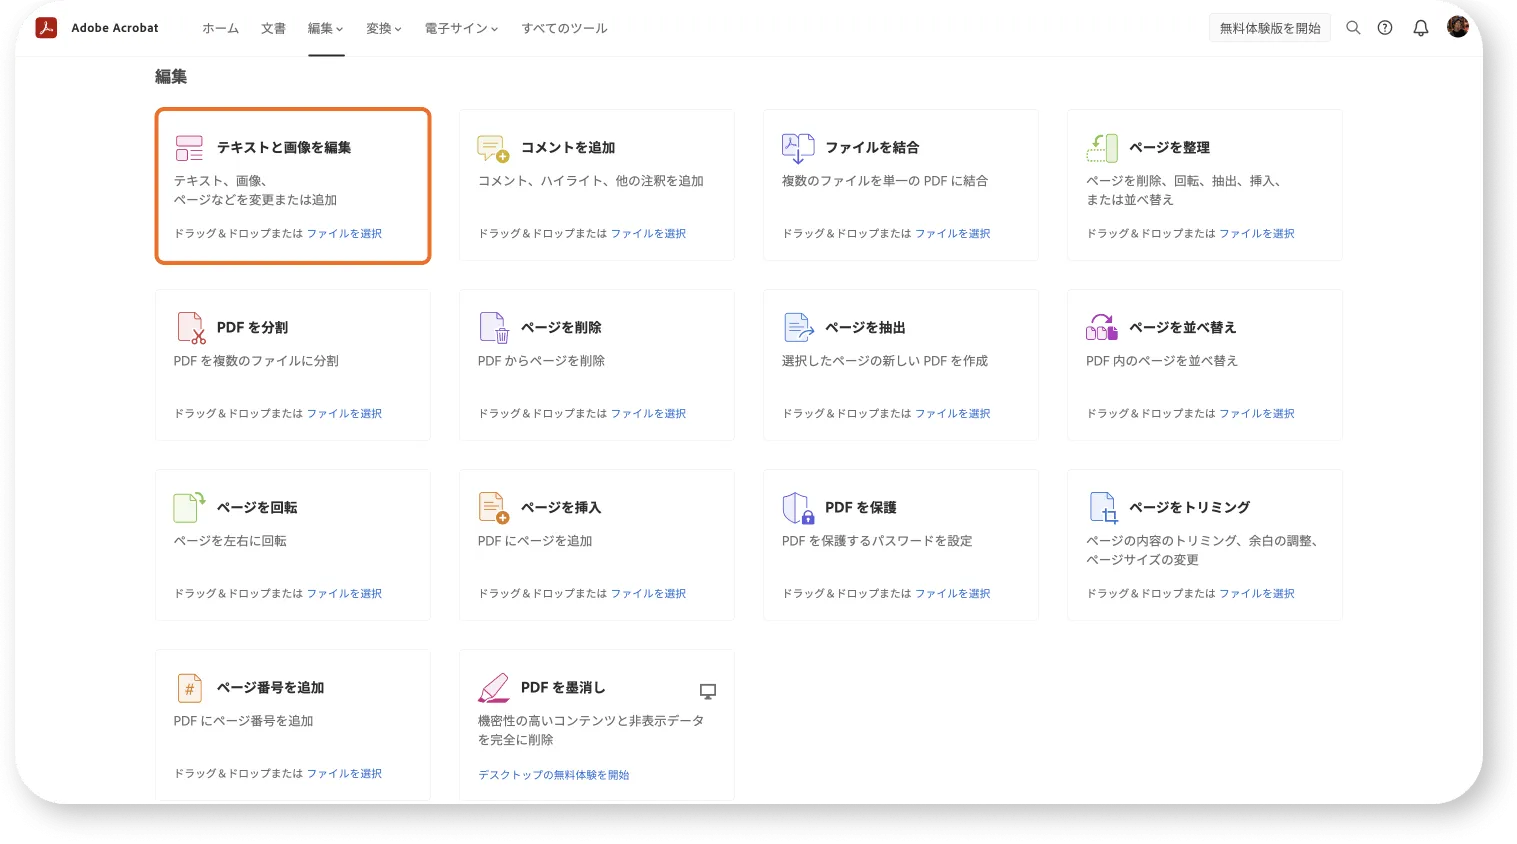This screenshot has width=1517, height=844.
Task: Click ファイルを選択 under ページ番号を追加
Action: click(344, 773)
